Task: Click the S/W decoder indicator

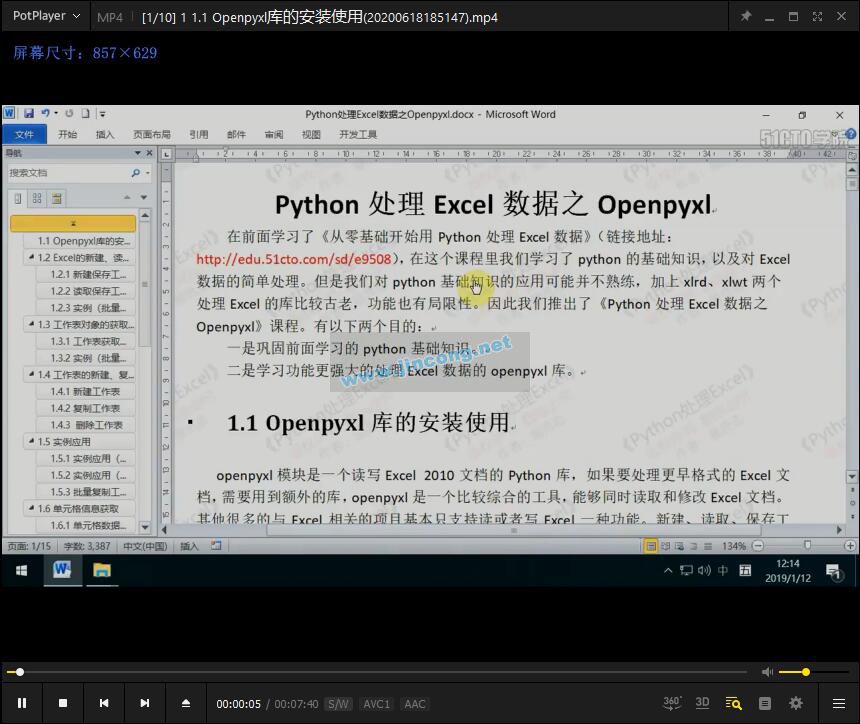Action: (x=338, y=704)
